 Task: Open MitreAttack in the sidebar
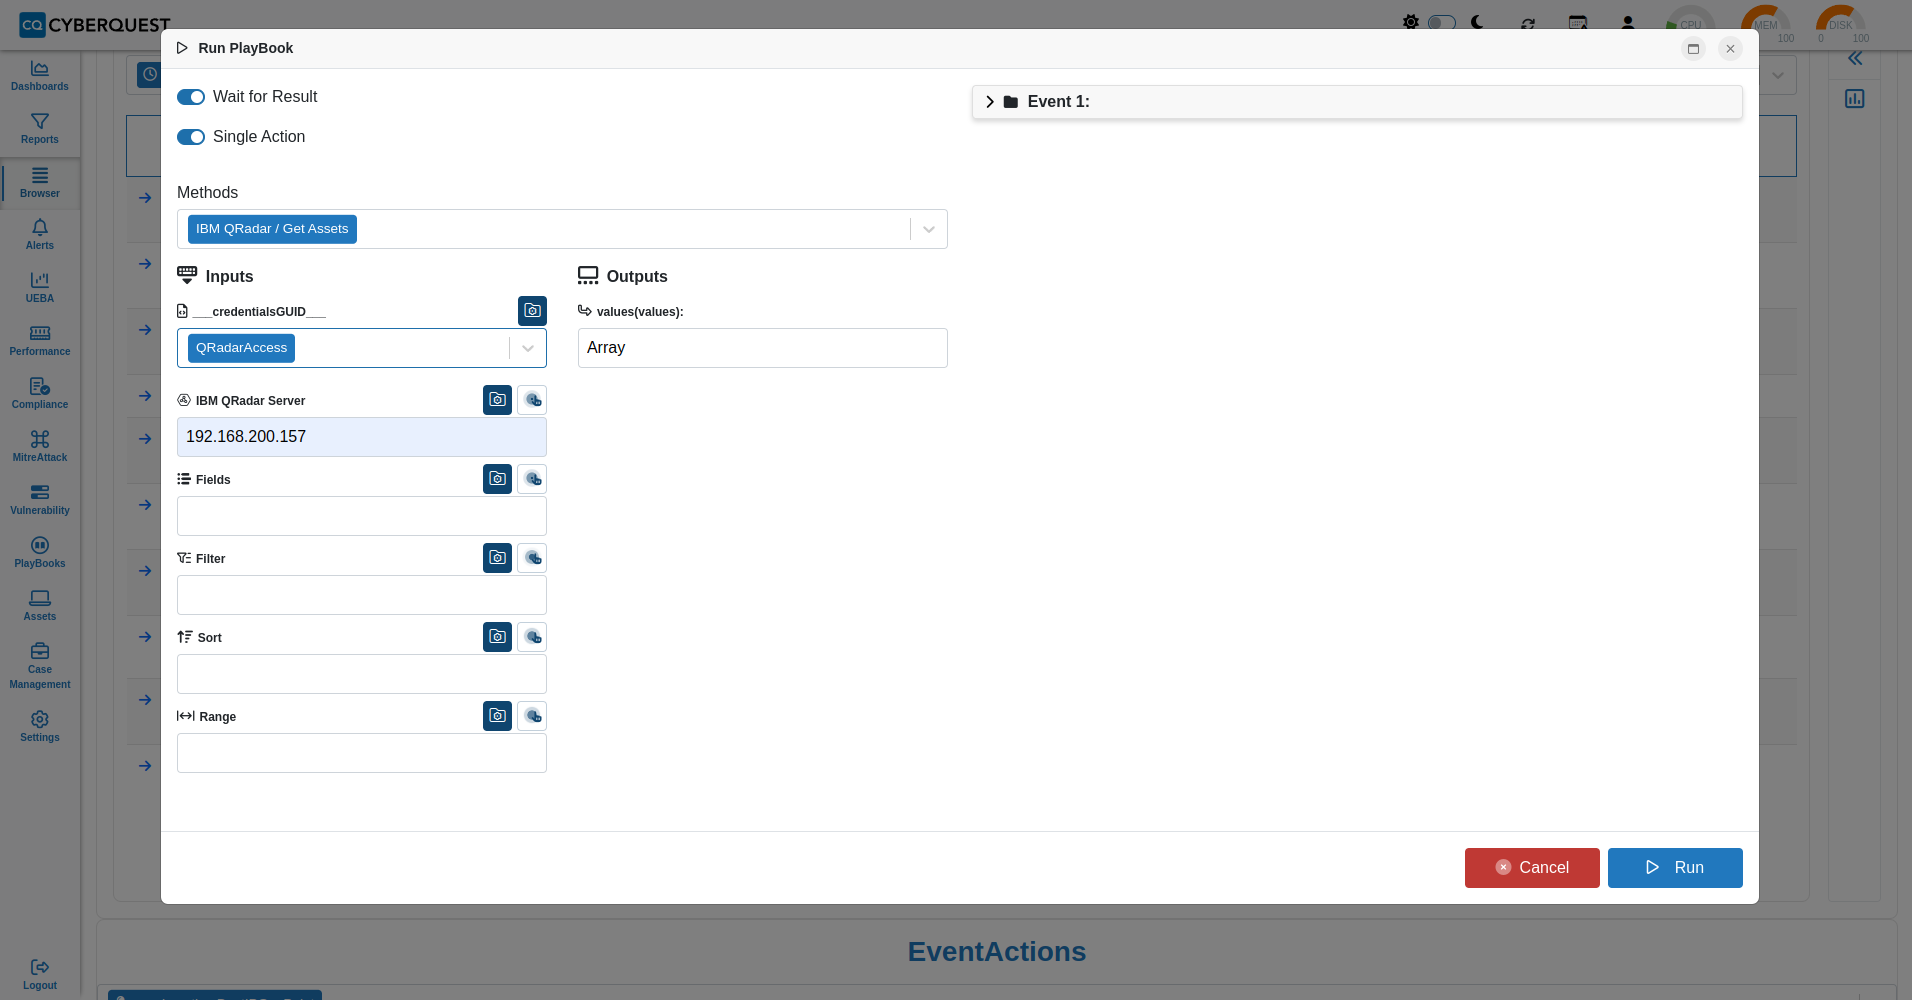click(x=40, y=447)
